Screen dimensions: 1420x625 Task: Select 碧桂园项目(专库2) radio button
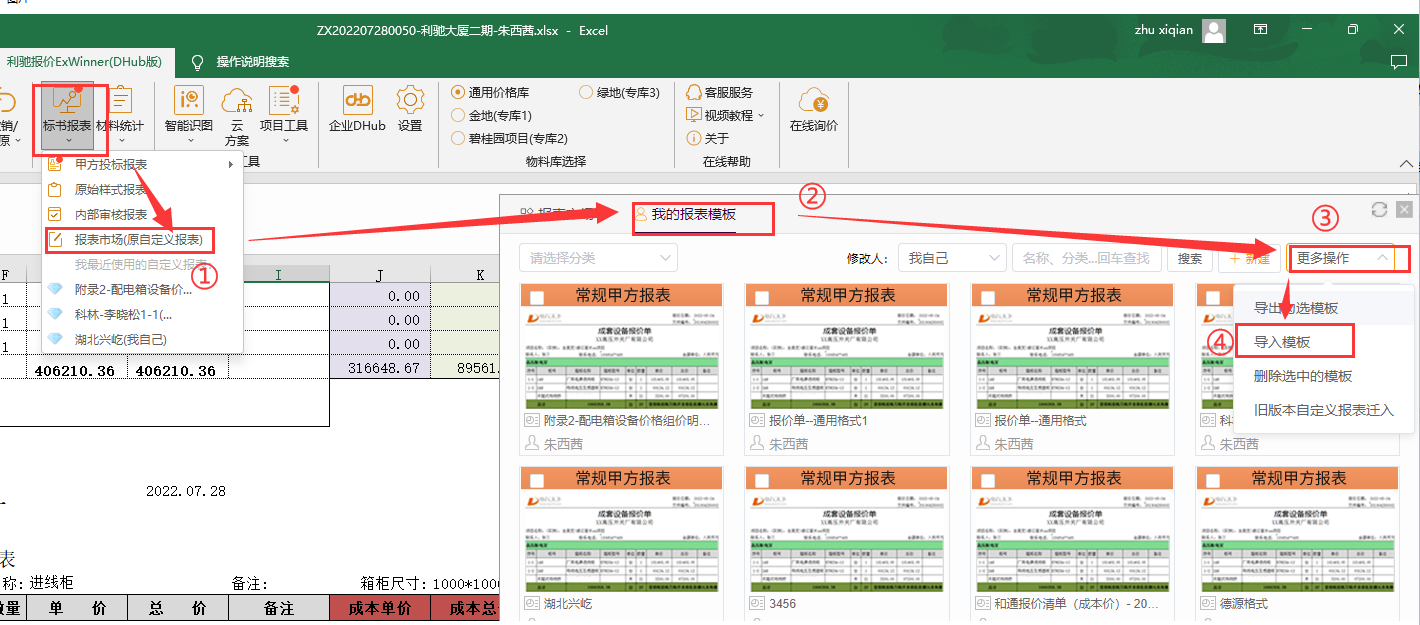[x=459, y=138]
